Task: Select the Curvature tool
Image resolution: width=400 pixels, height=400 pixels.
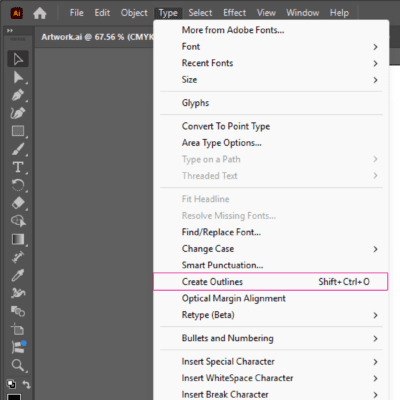Action: tap(18, 113)
